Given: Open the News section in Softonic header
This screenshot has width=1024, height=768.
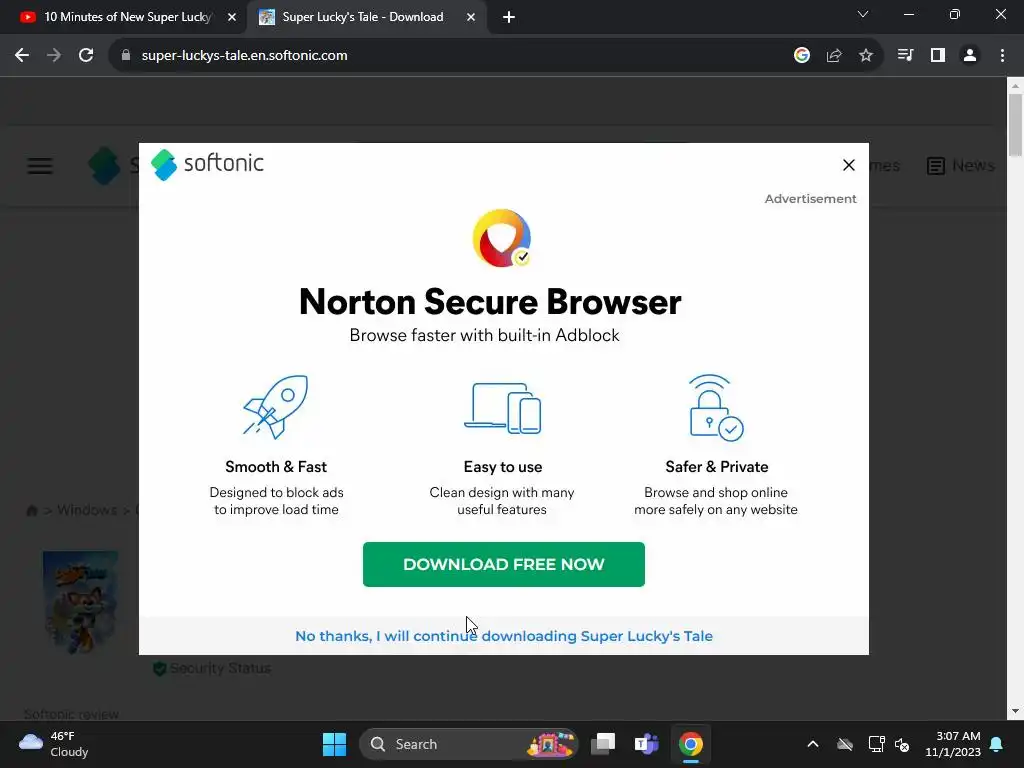Looking at the screenshot, I should coord(961,166).
